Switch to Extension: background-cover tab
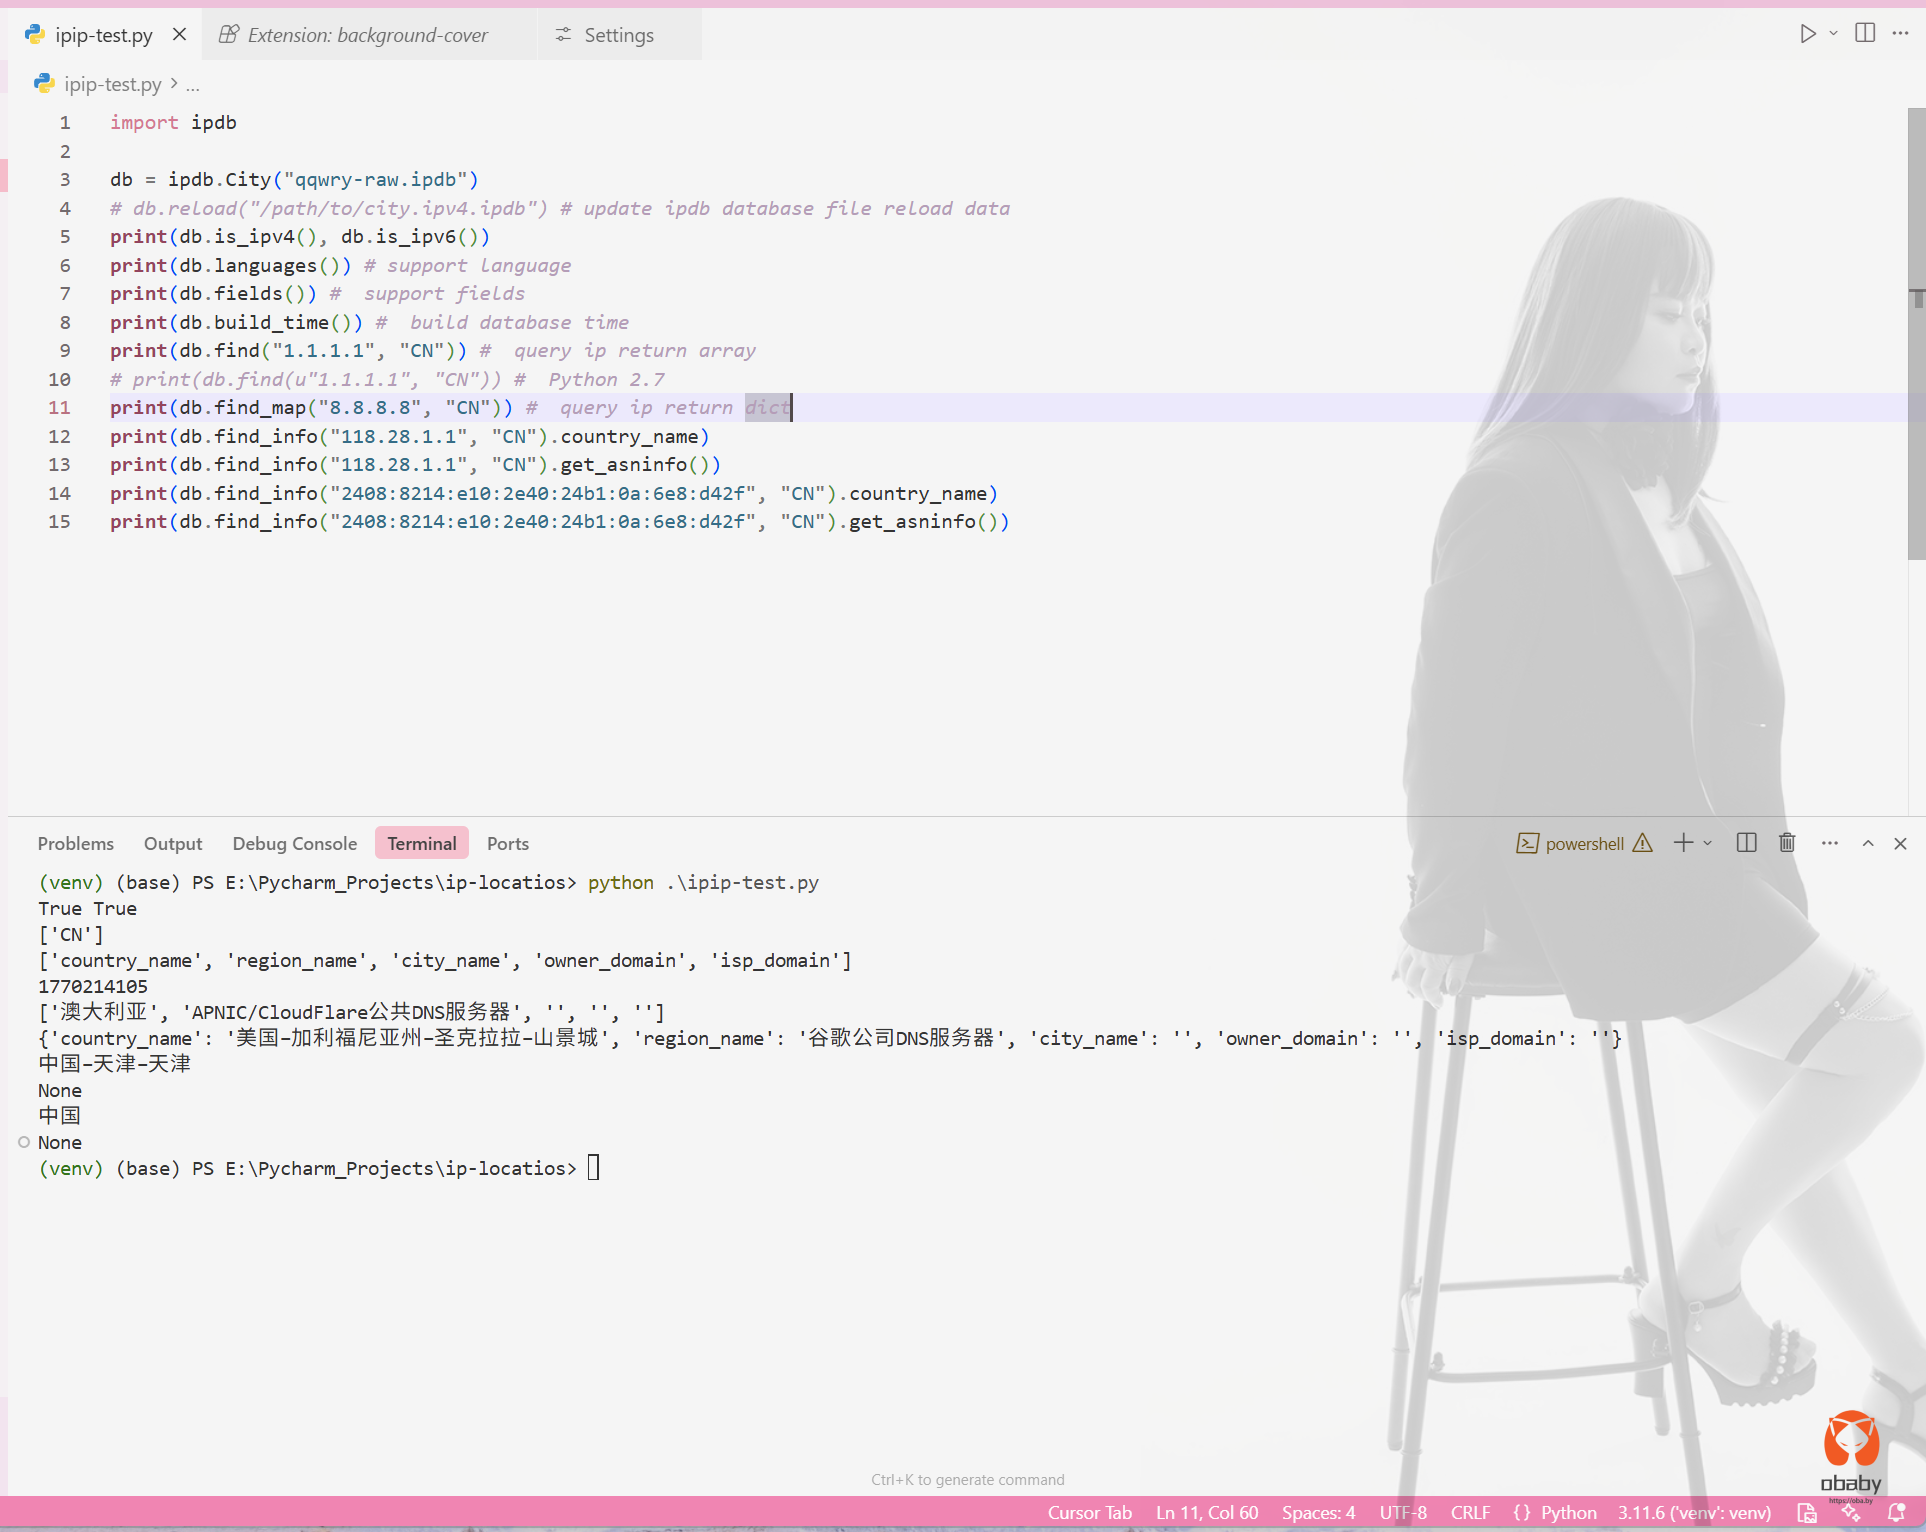 pos(367,35)
